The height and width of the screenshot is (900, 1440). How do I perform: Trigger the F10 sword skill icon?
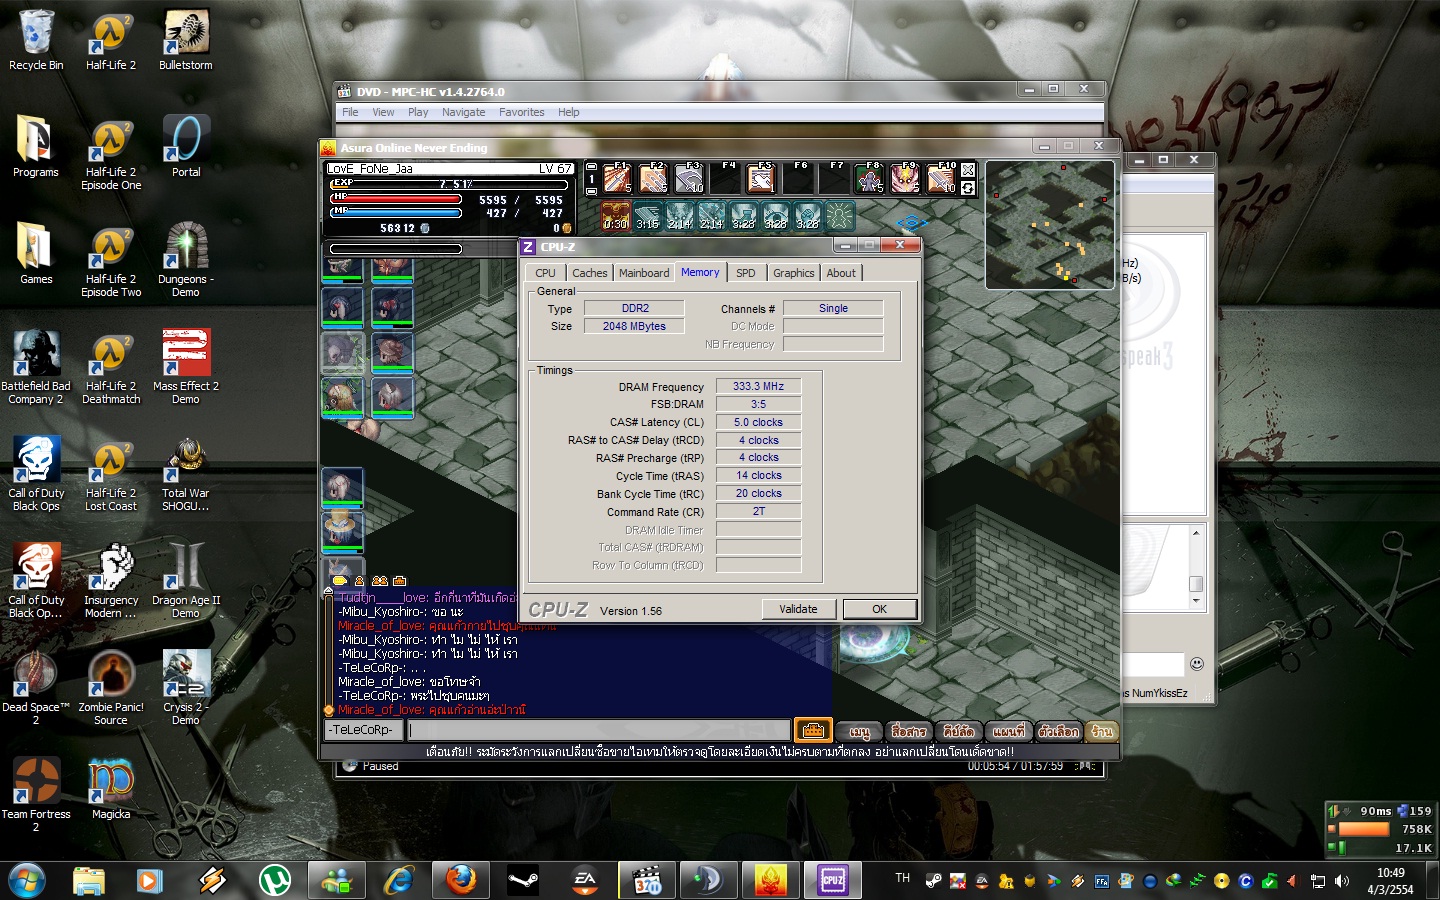pos(941,178)
